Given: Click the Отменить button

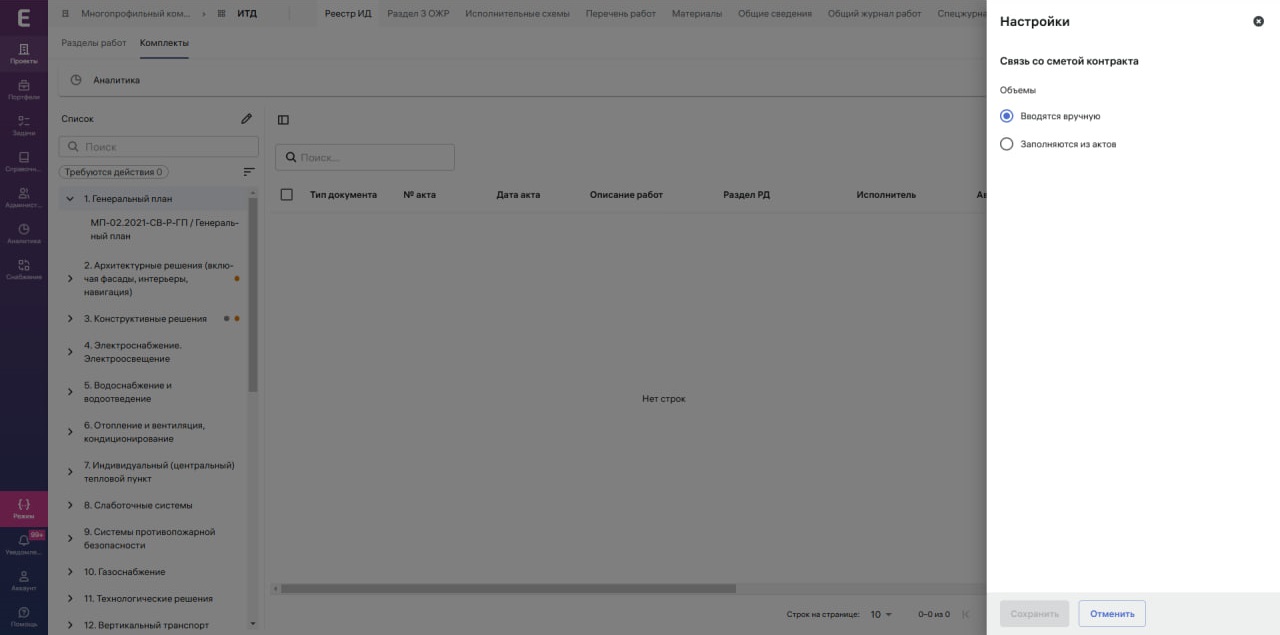Looking at the screenshot, I should coord(1112,614).
